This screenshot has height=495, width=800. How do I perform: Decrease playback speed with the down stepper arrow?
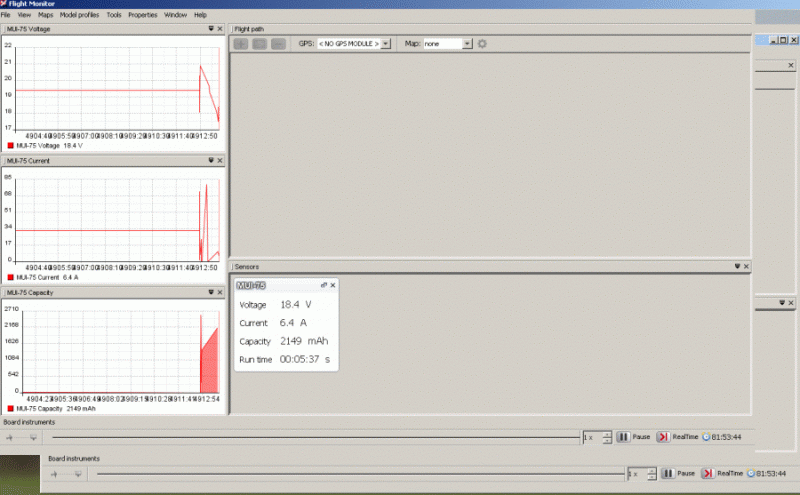coord(607,440)
